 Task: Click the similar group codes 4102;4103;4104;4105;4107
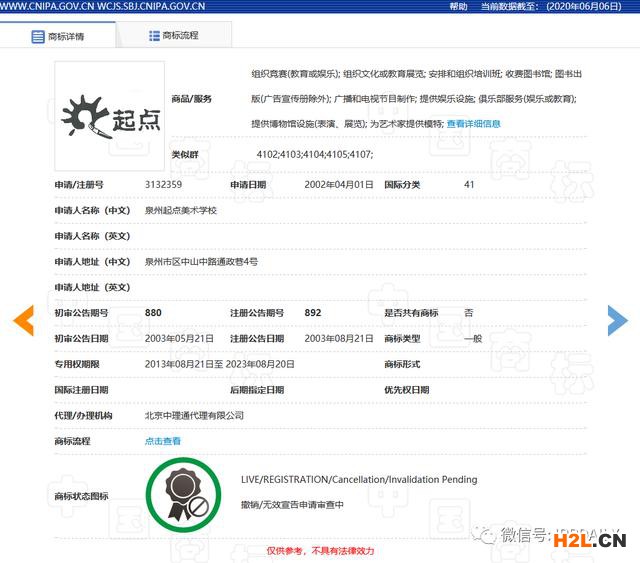pos(314,154)
